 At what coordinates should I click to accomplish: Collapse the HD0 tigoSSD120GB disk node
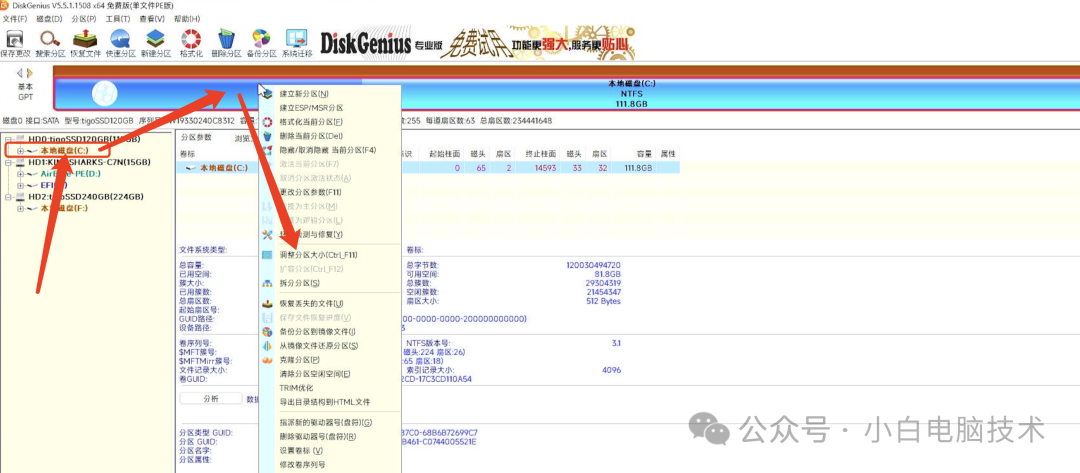click(x=8, y=139)
